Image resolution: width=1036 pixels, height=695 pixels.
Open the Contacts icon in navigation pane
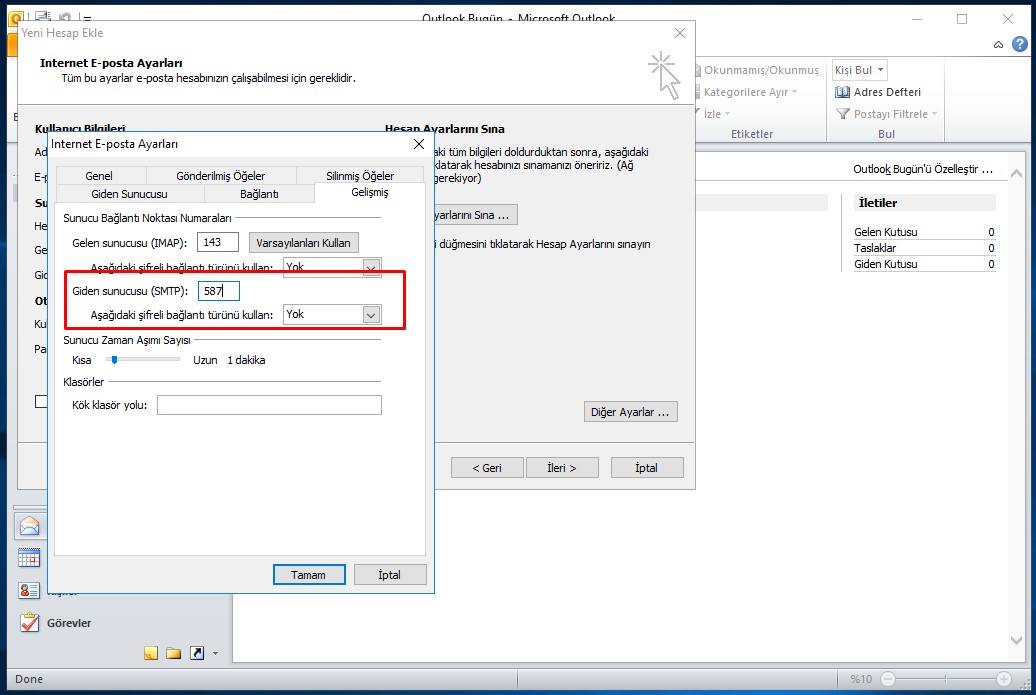pos(29,590)
